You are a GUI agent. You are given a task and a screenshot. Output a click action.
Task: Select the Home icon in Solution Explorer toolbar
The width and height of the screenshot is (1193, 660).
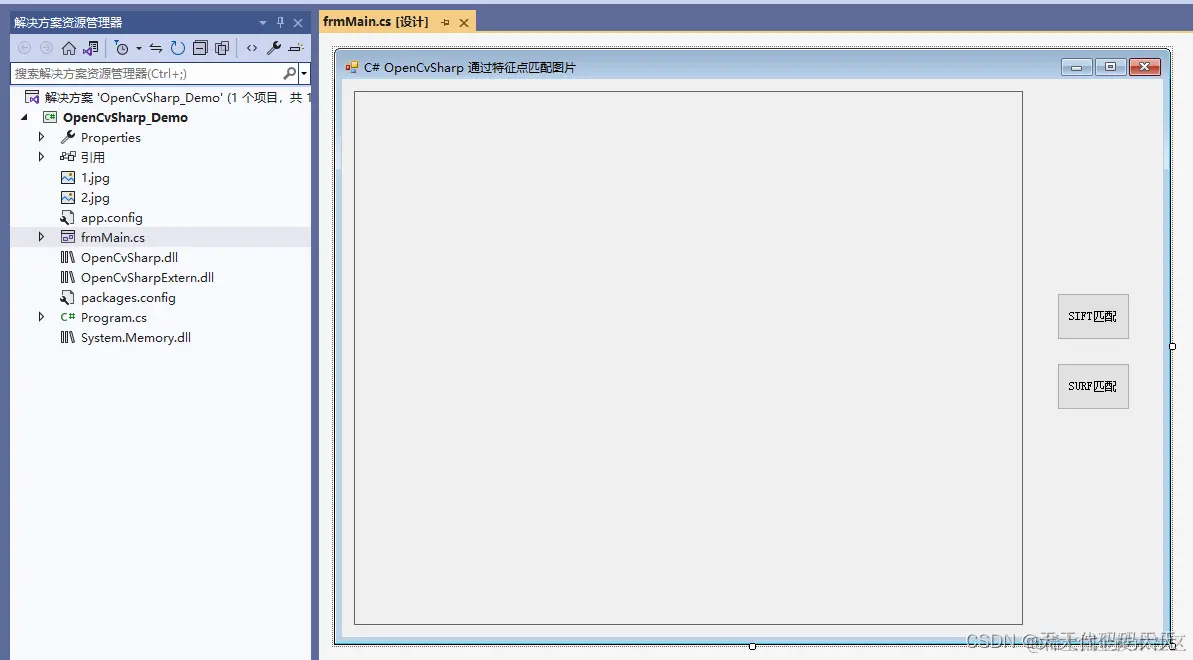pos(68,47)
